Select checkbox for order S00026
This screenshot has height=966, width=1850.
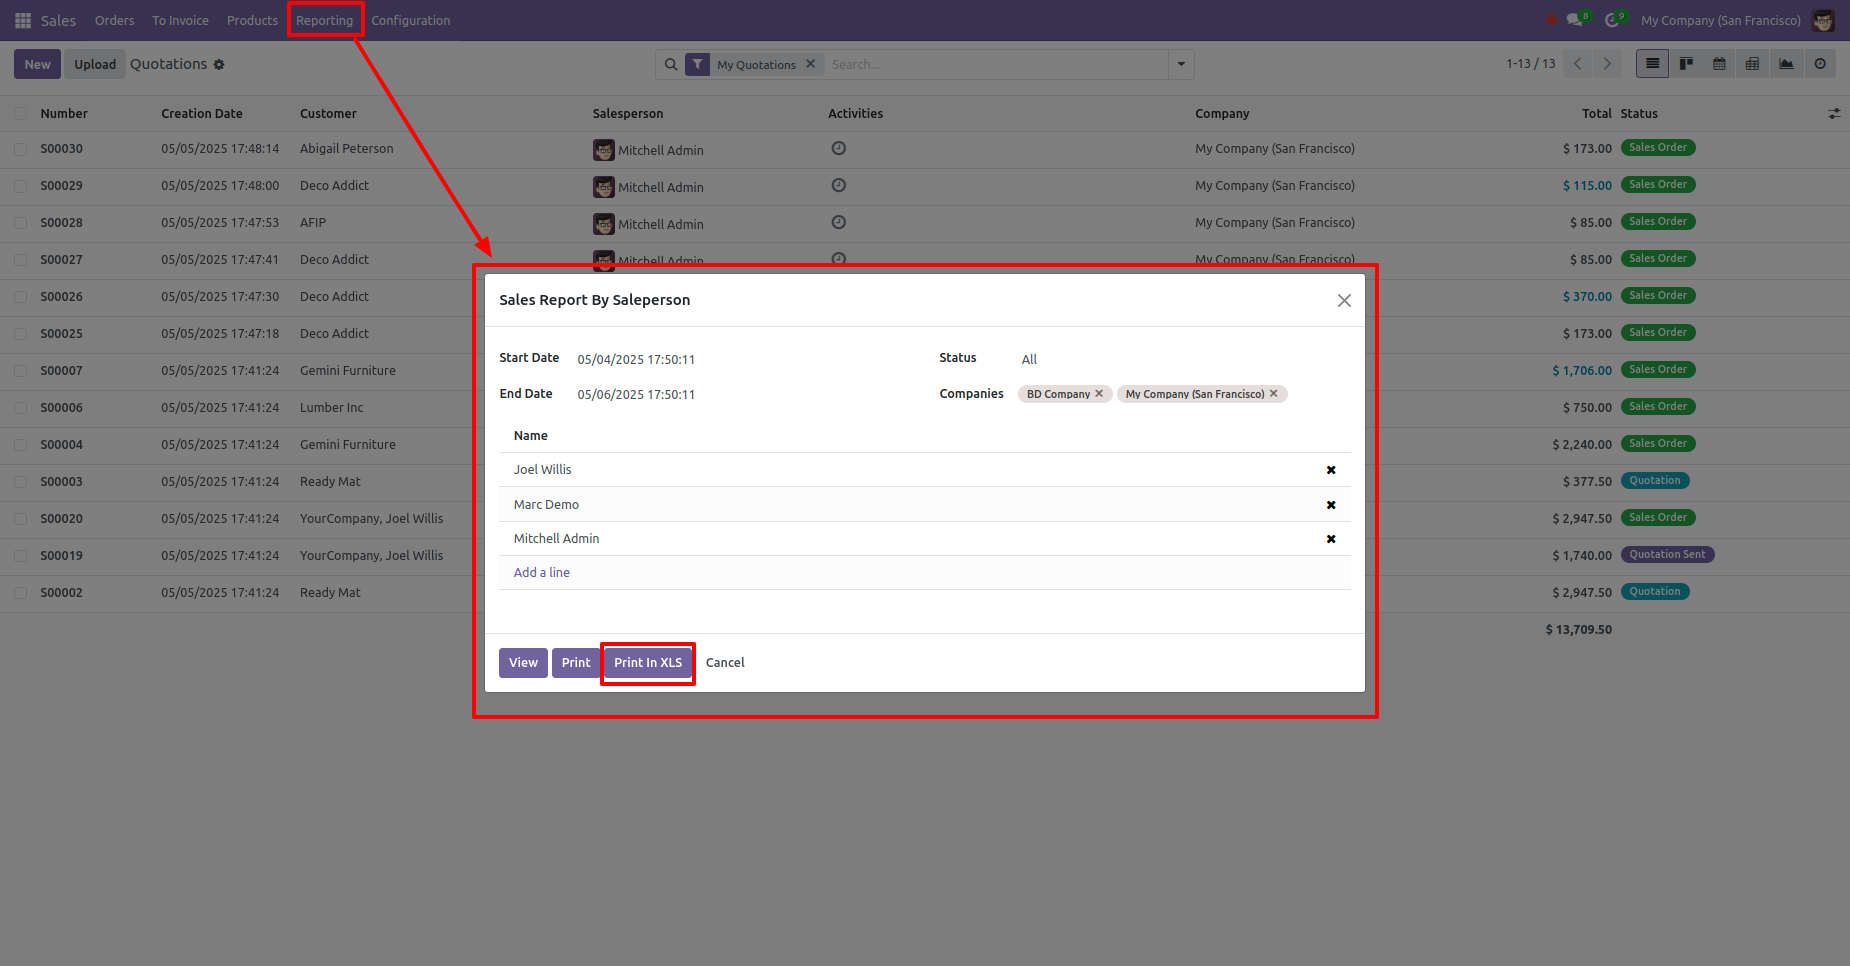pos(21,297)
